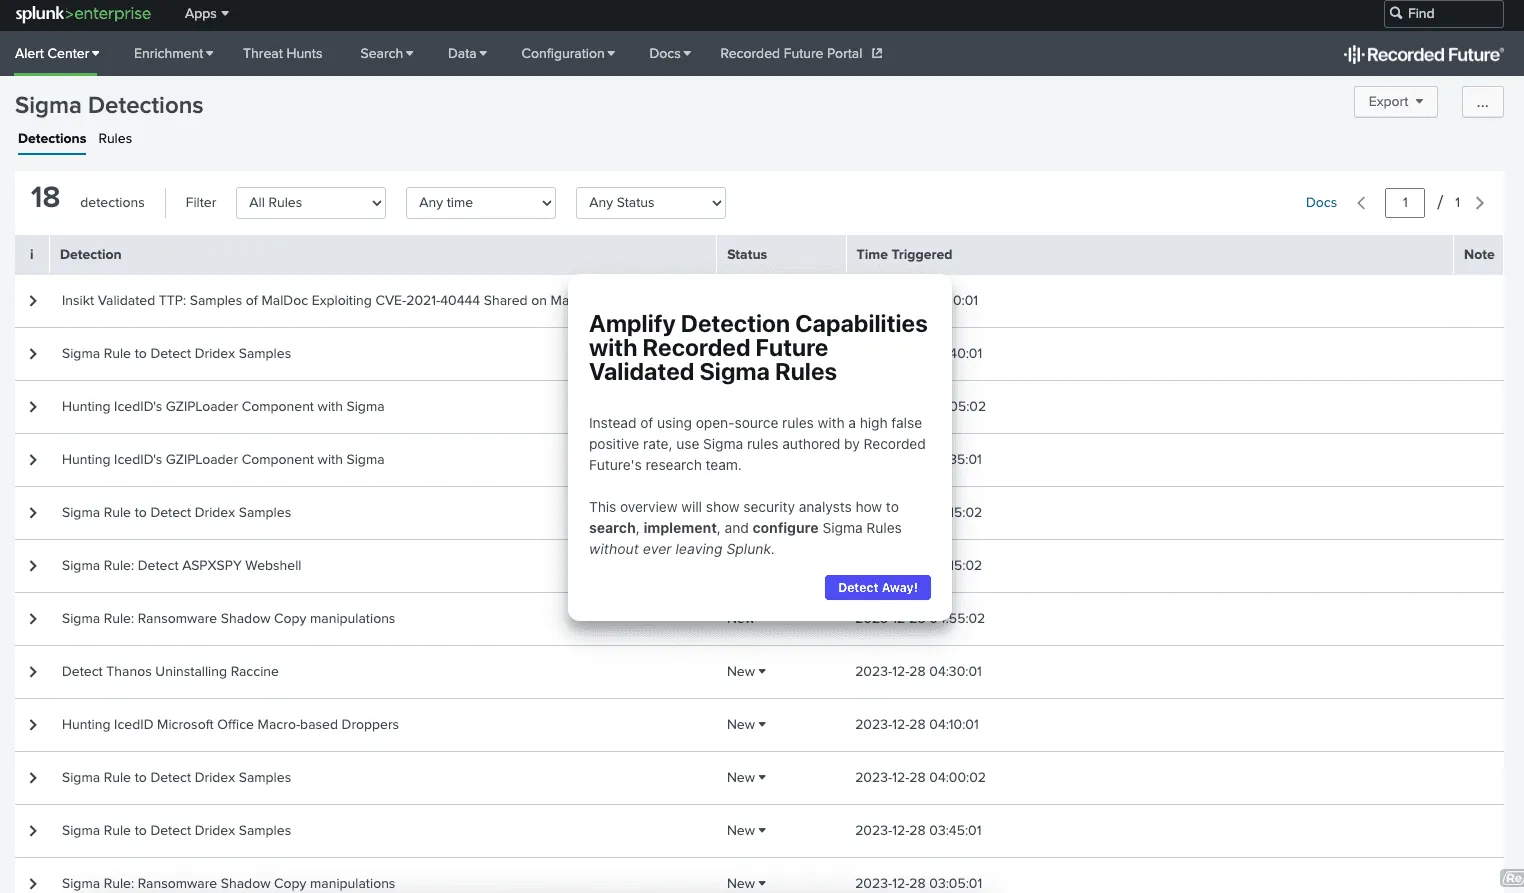Open the Any Status filter dropdown
Image resolution: width=1524 pixels, height=893 pixels.
pyautogui.click(x=651, y=203)
